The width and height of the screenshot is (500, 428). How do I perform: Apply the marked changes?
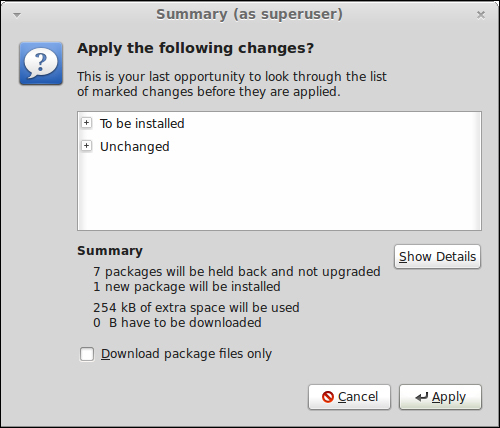coord(440,397)
